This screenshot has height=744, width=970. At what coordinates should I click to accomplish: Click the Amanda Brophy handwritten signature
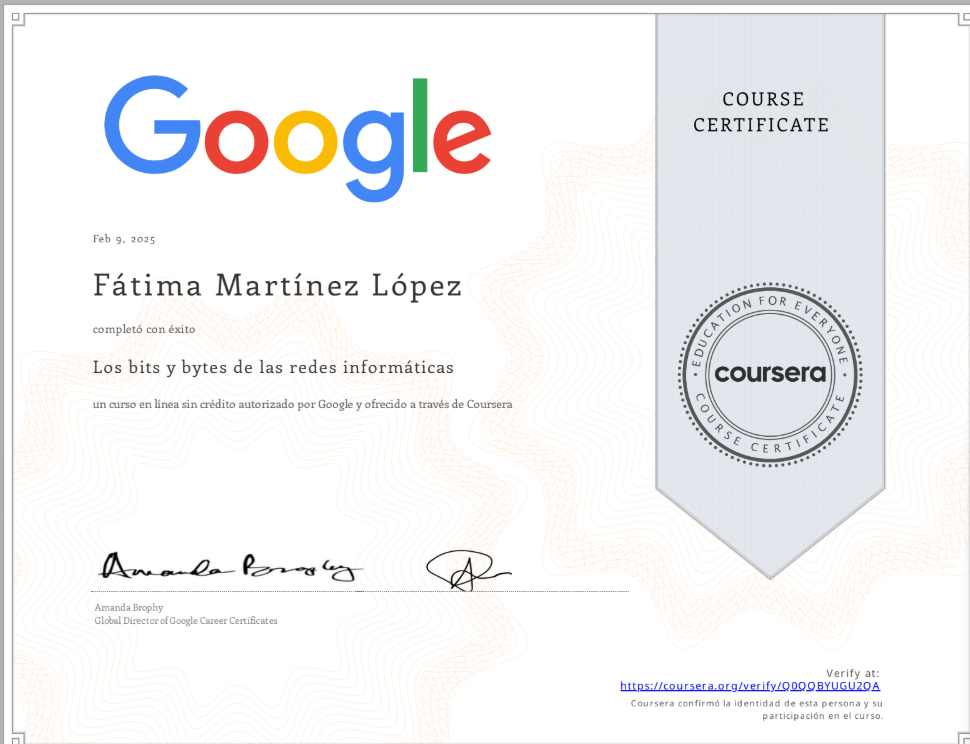pos(231,568)
